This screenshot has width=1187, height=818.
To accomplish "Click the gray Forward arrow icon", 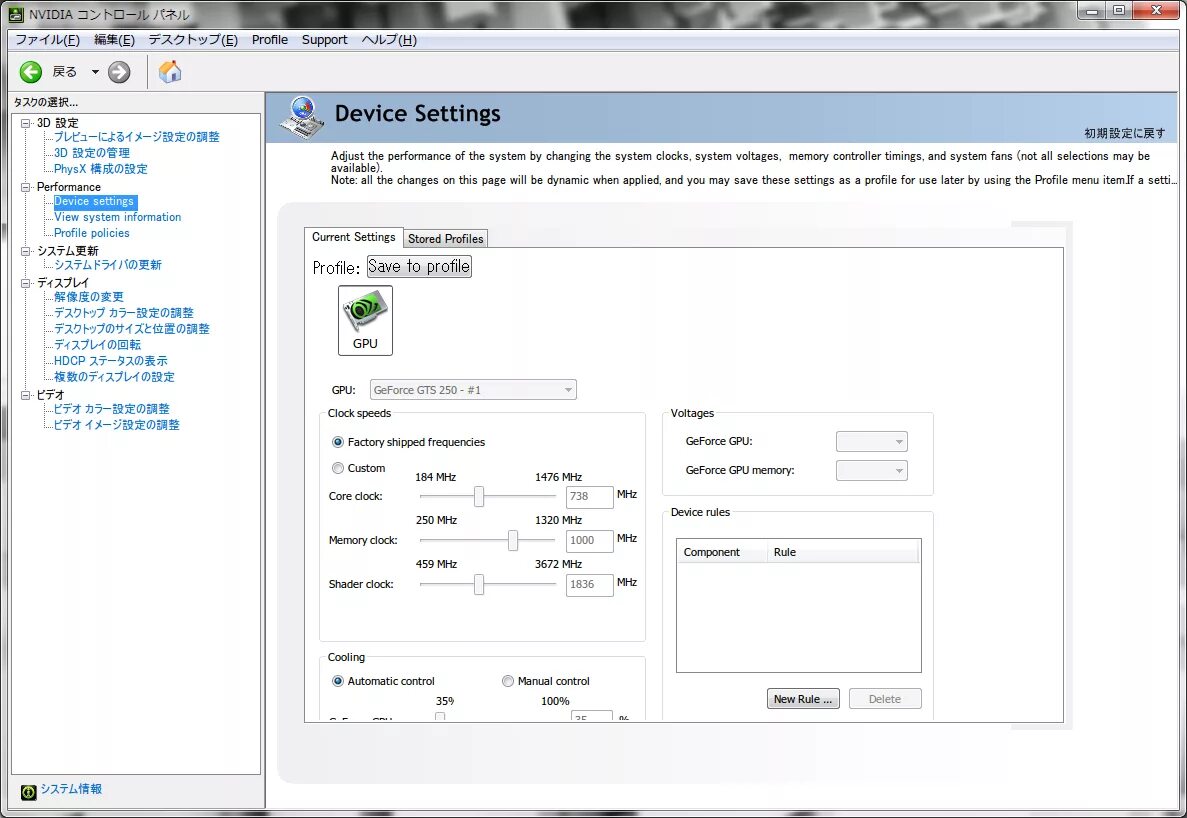I will 119,72.
